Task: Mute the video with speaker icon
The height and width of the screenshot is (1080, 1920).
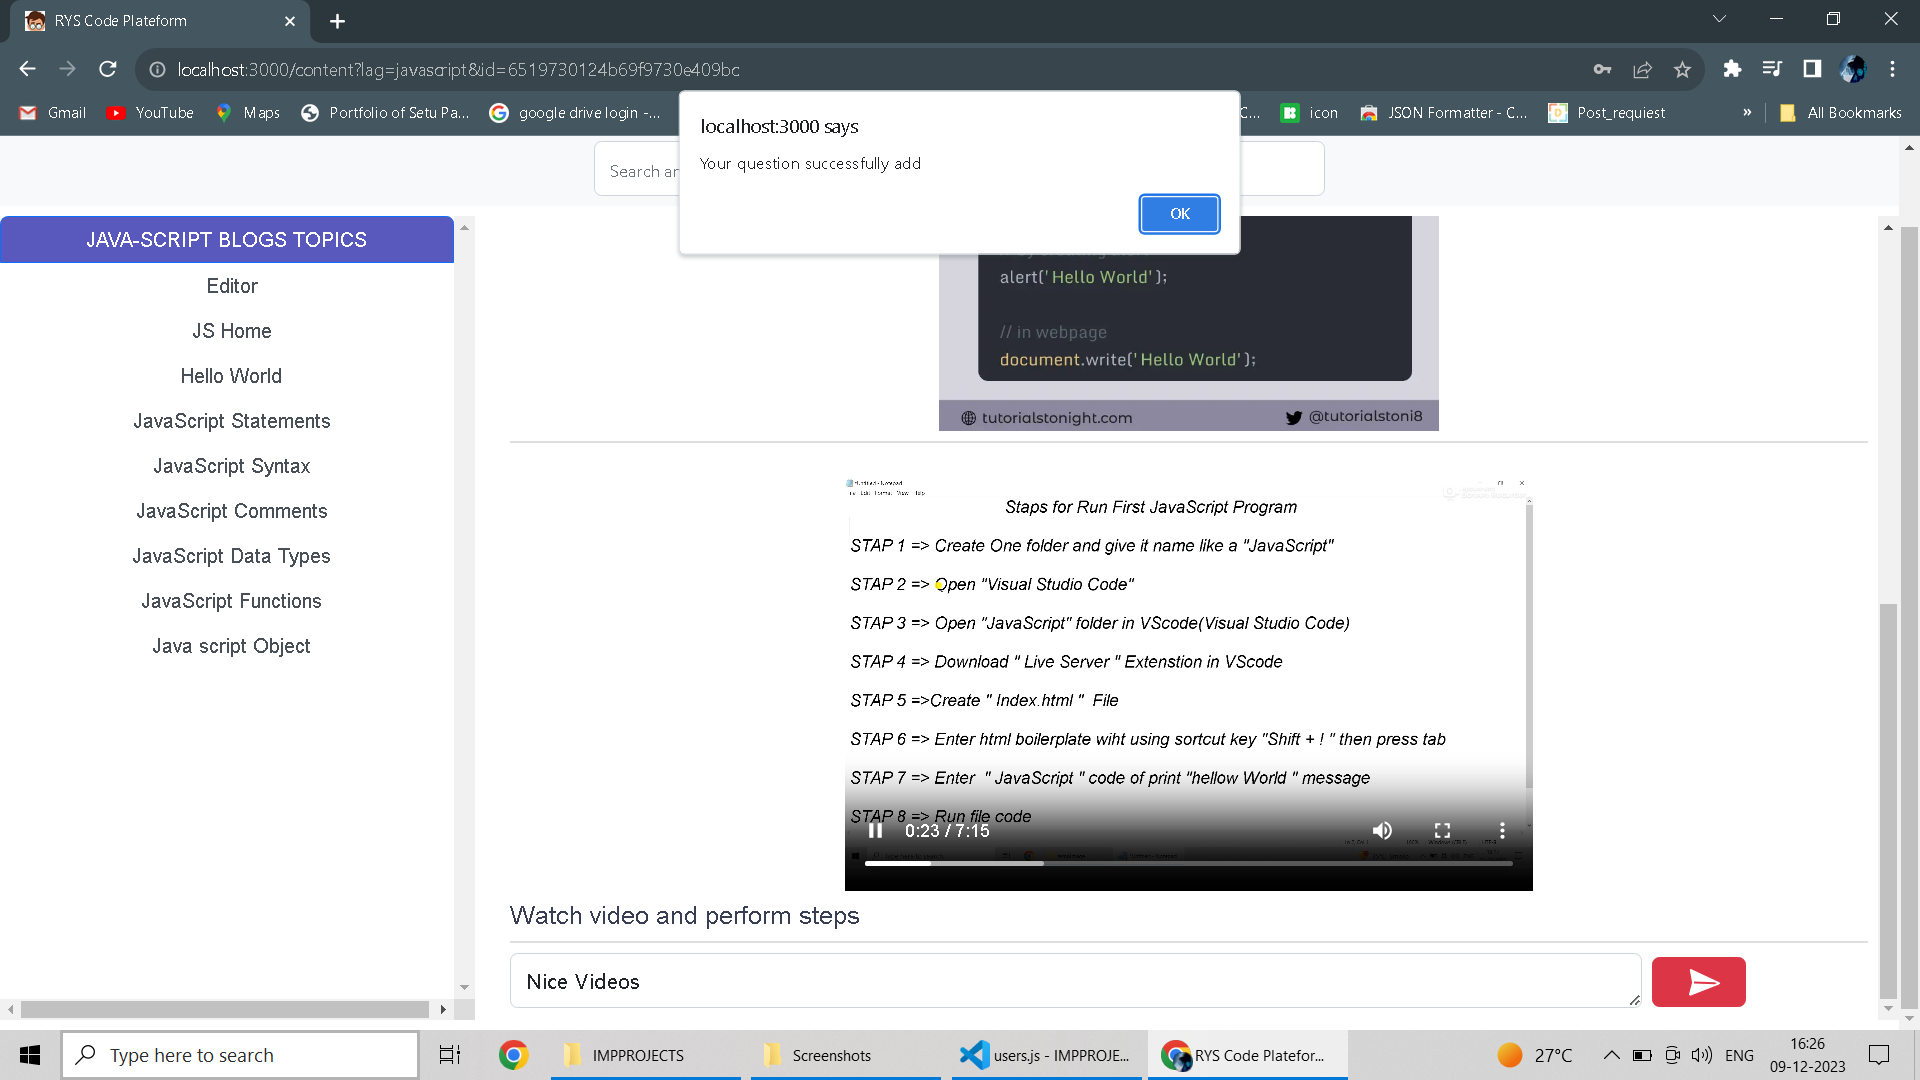Action: pos(1382,831)
